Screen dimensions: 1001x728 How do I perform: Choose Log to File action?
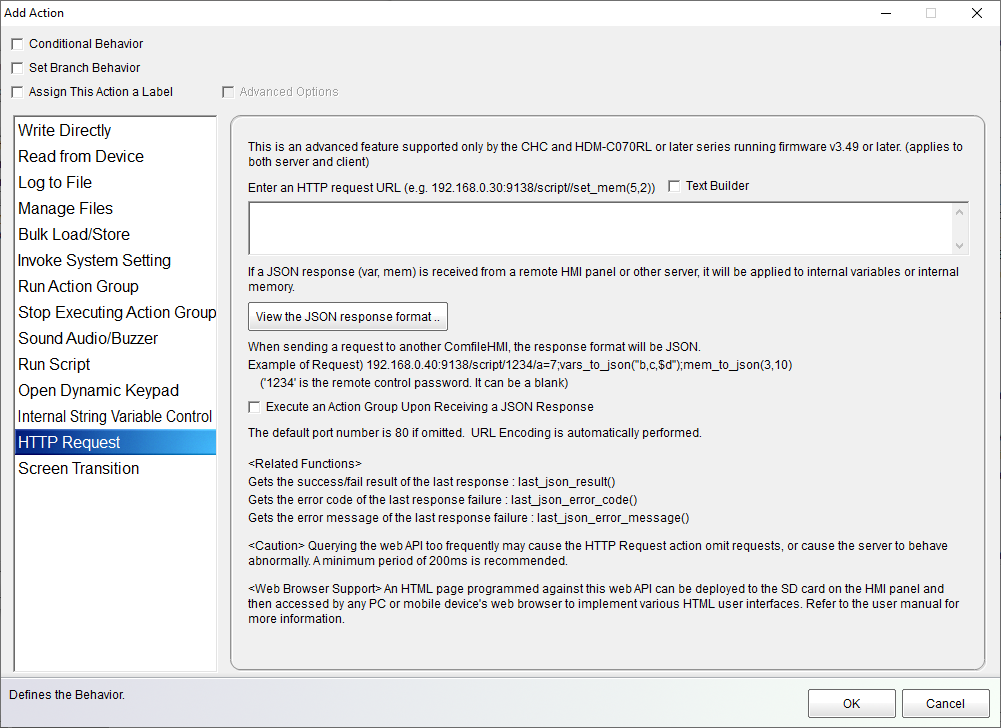coord(55,183)
